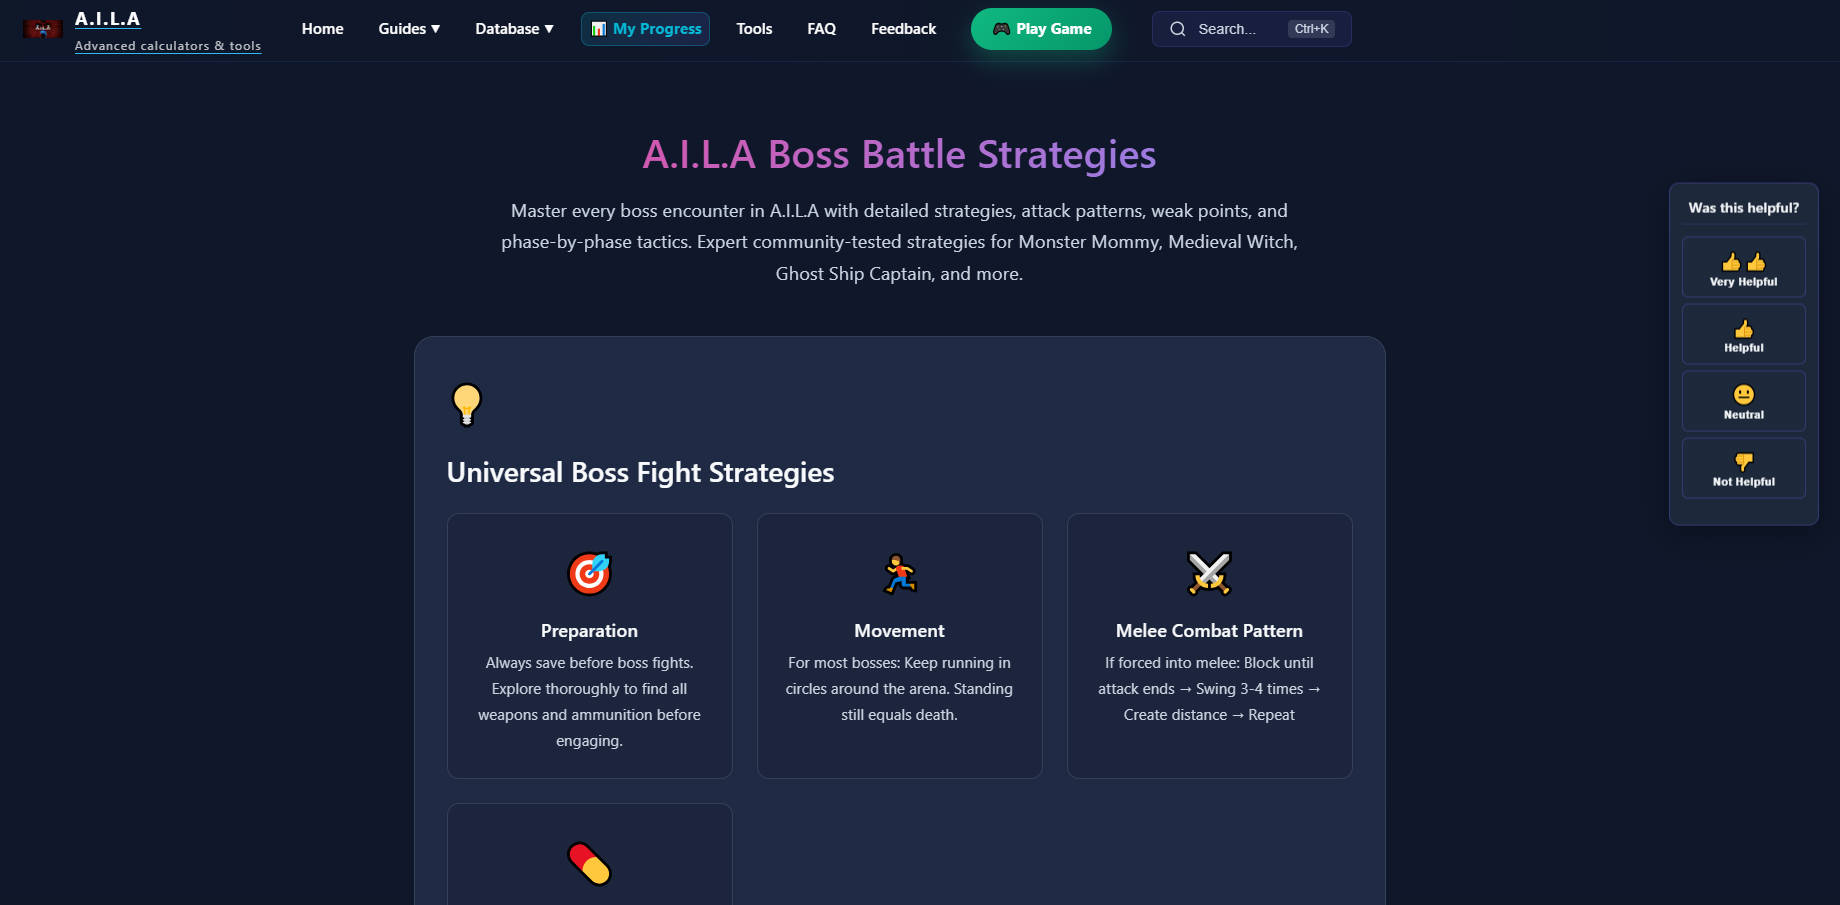The image size is (1840, 905).
Task: Click the A.I.L.A logo image
Action: [x=43, y=29]
